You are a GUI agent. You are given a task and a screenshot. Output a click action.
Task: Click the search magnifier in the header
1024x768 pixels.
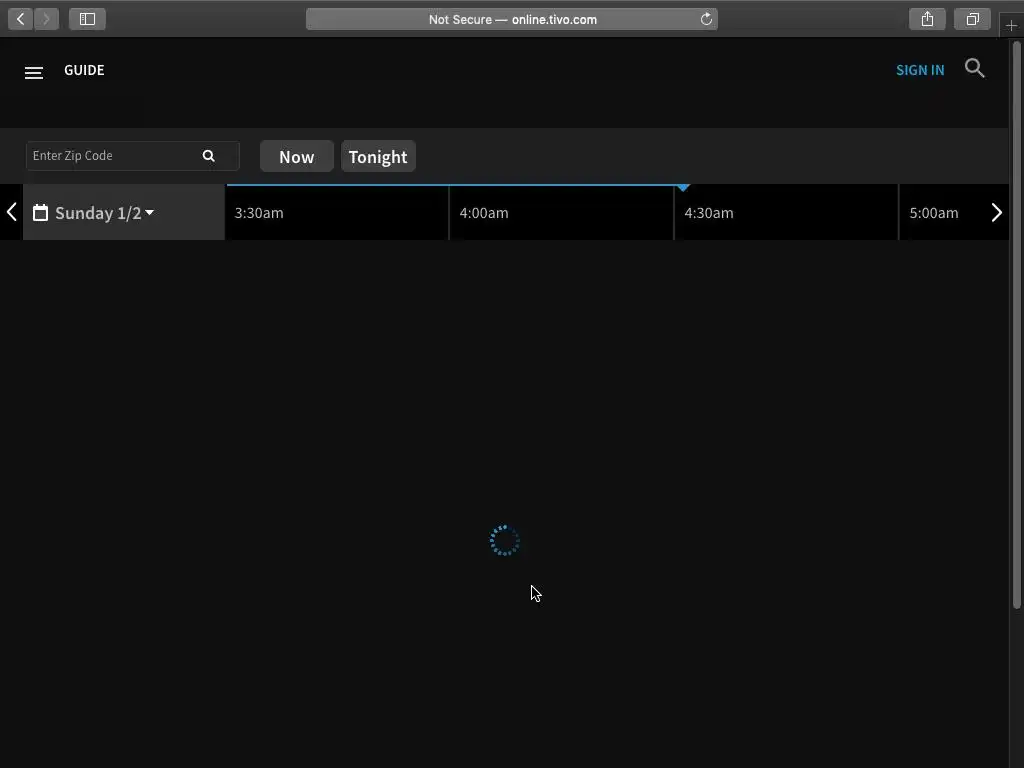click(x=974, y=68)
